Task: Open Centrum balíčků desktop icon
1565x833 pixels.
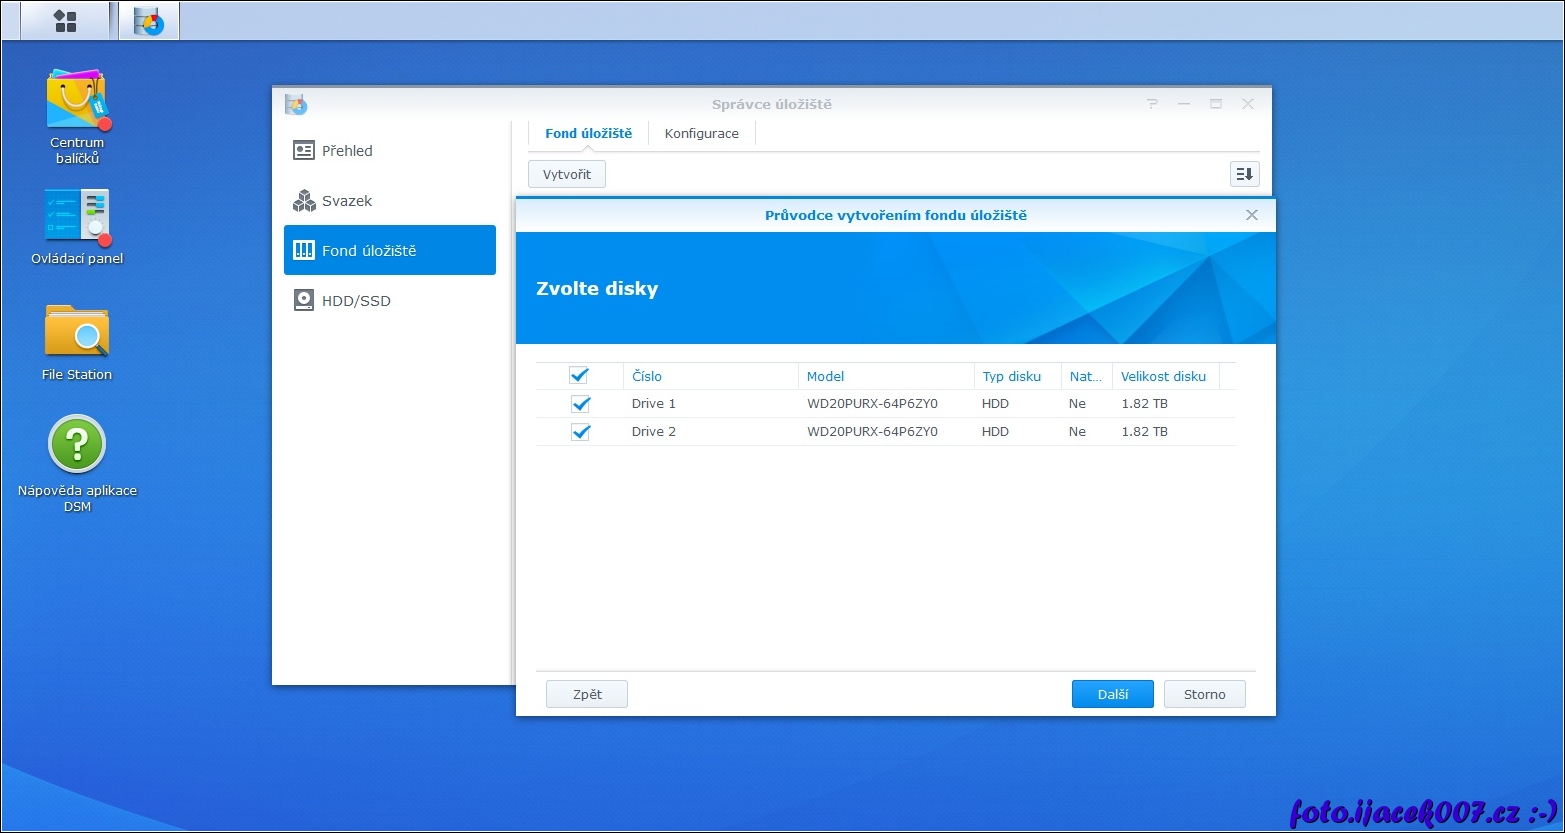Action: click(77, 100)
